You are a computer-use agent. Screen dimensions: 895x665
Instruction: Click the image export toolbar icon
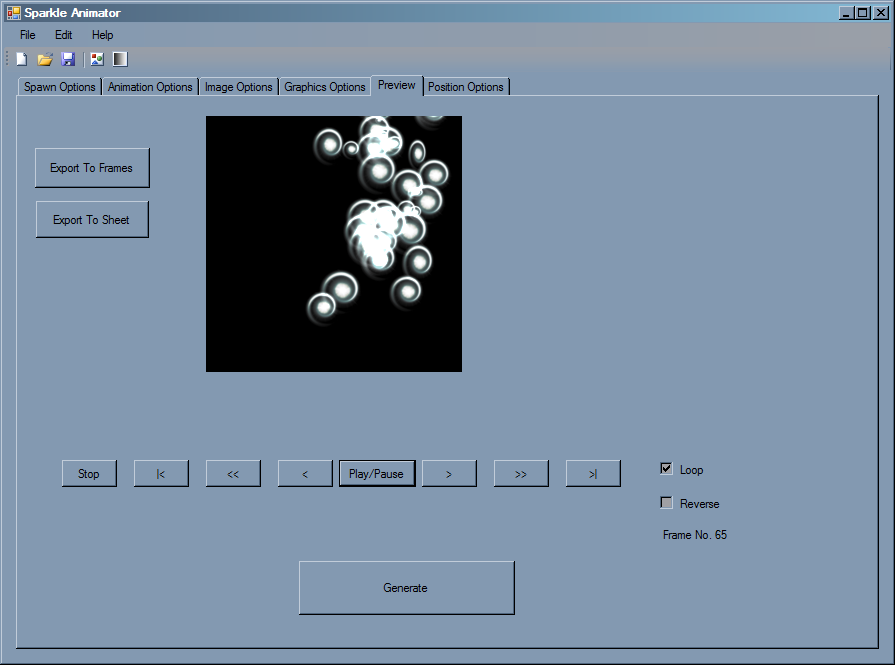[96, 58]
